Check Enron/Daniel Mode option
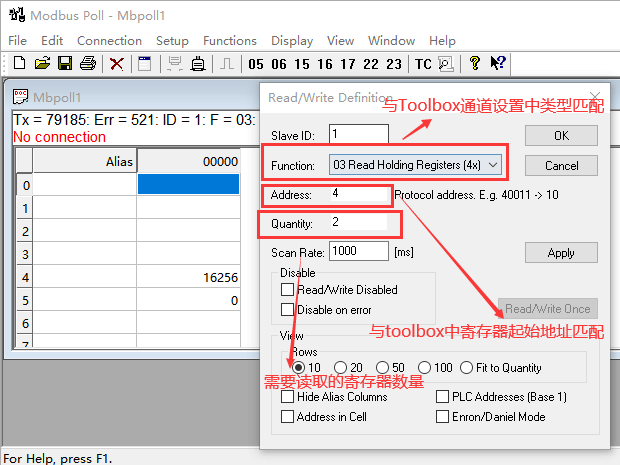The image size is (620, 465). click(442, 417)
